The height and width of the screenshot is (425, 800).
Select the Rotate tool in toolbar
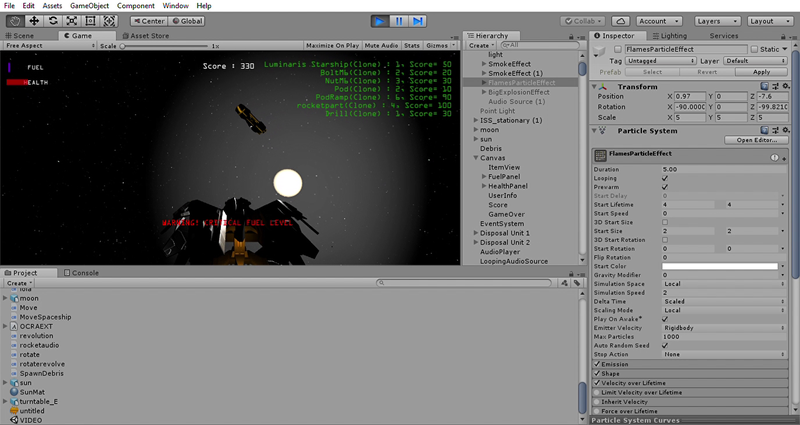53,20
